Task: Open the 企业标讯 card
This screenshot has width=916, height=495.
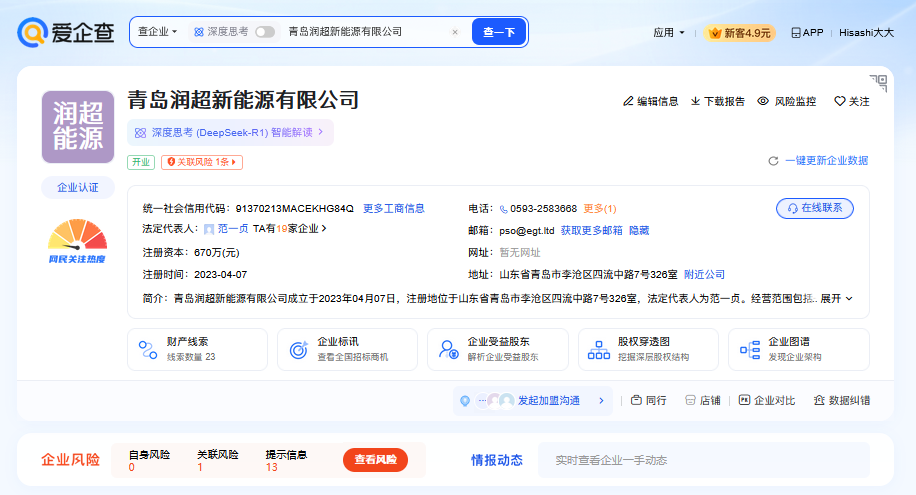Action: (x=348, y=349)
